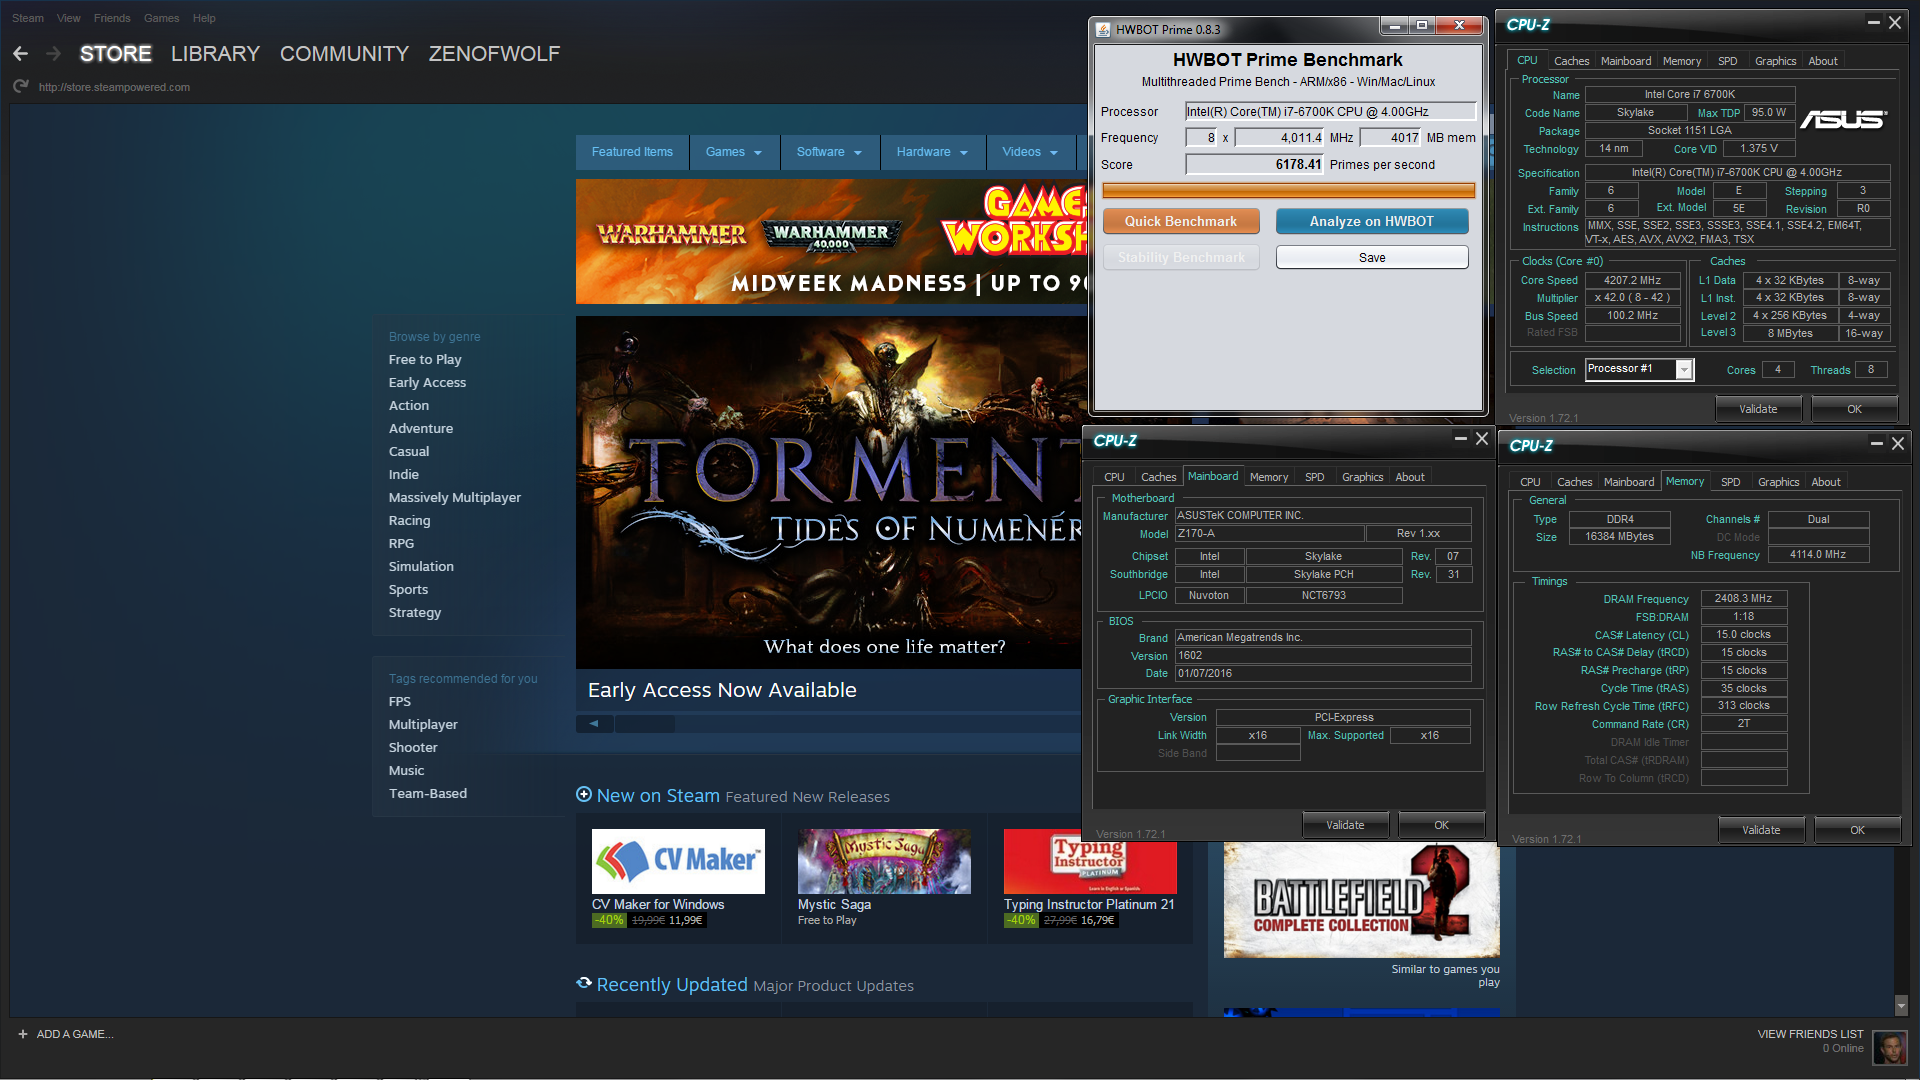Open the Team-Based recommended tag

[x=428, y=793]
